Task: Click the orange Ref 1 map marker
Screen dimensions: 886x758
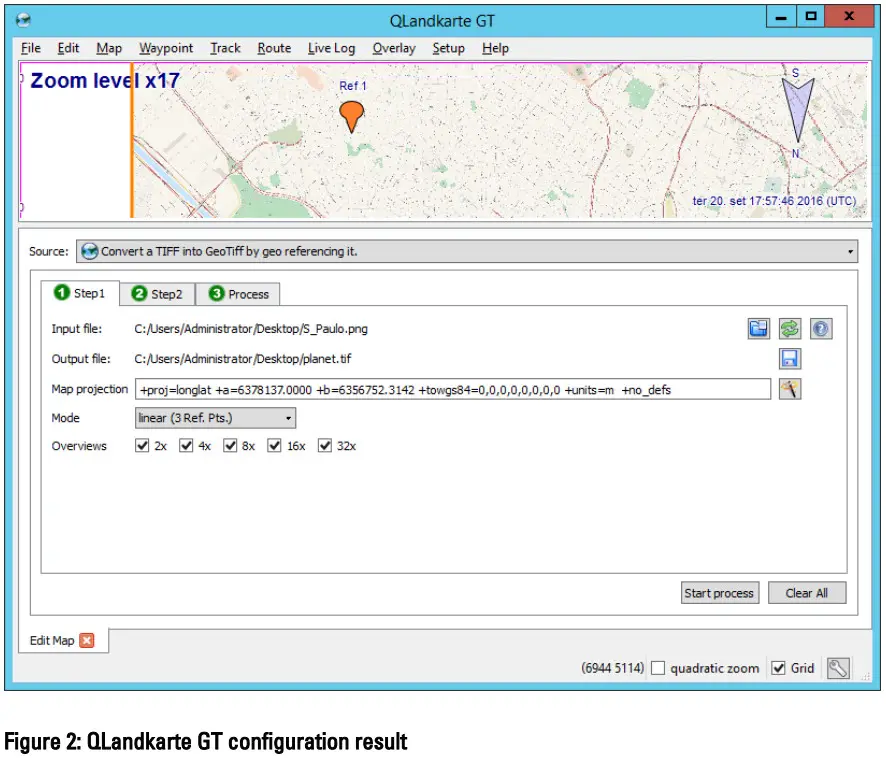Action: click(x=351, y=116)
